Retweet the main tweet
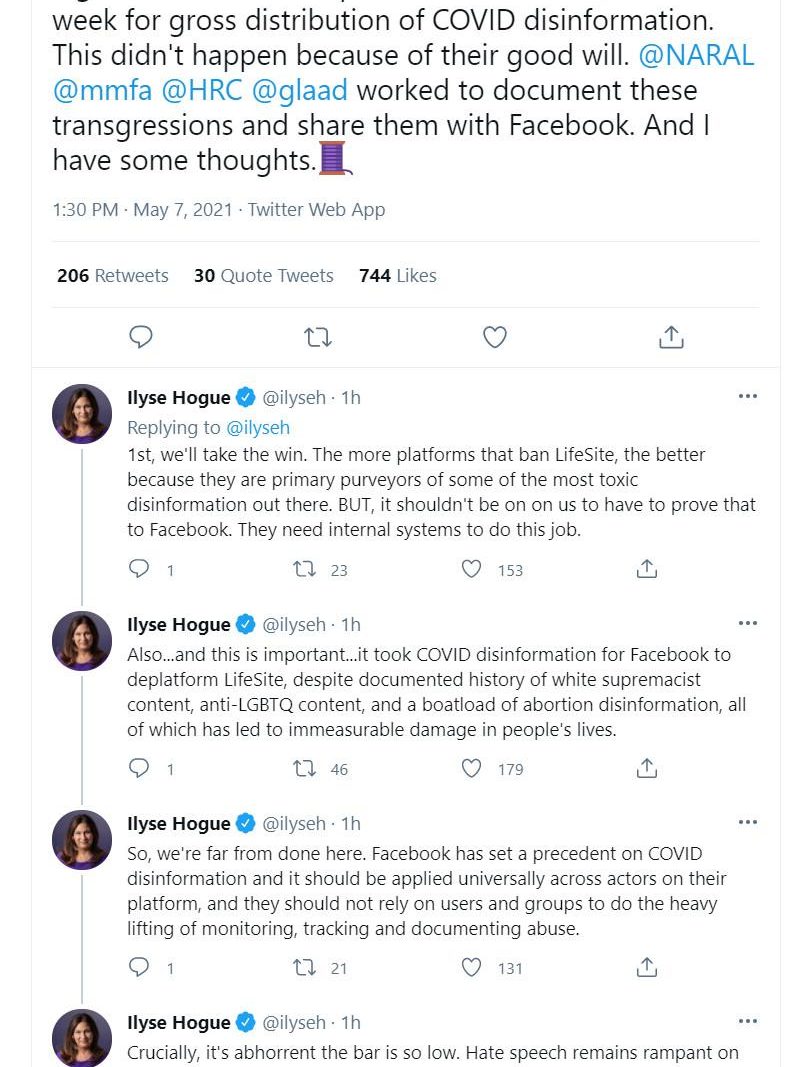This screenshot has width=800, height=1067. click(318, 337)
